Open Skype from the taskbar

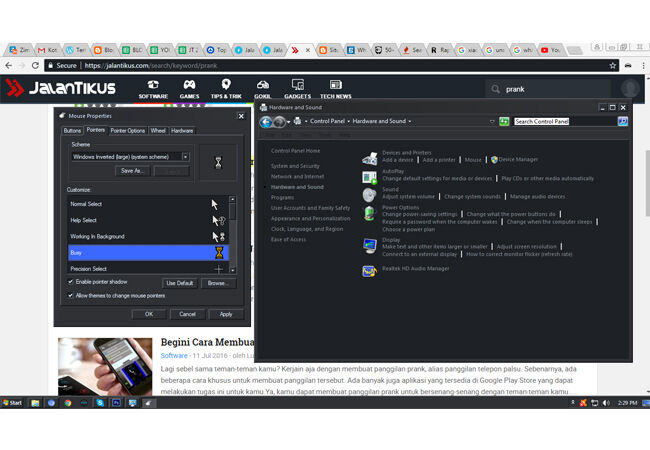tap(100, 403)
